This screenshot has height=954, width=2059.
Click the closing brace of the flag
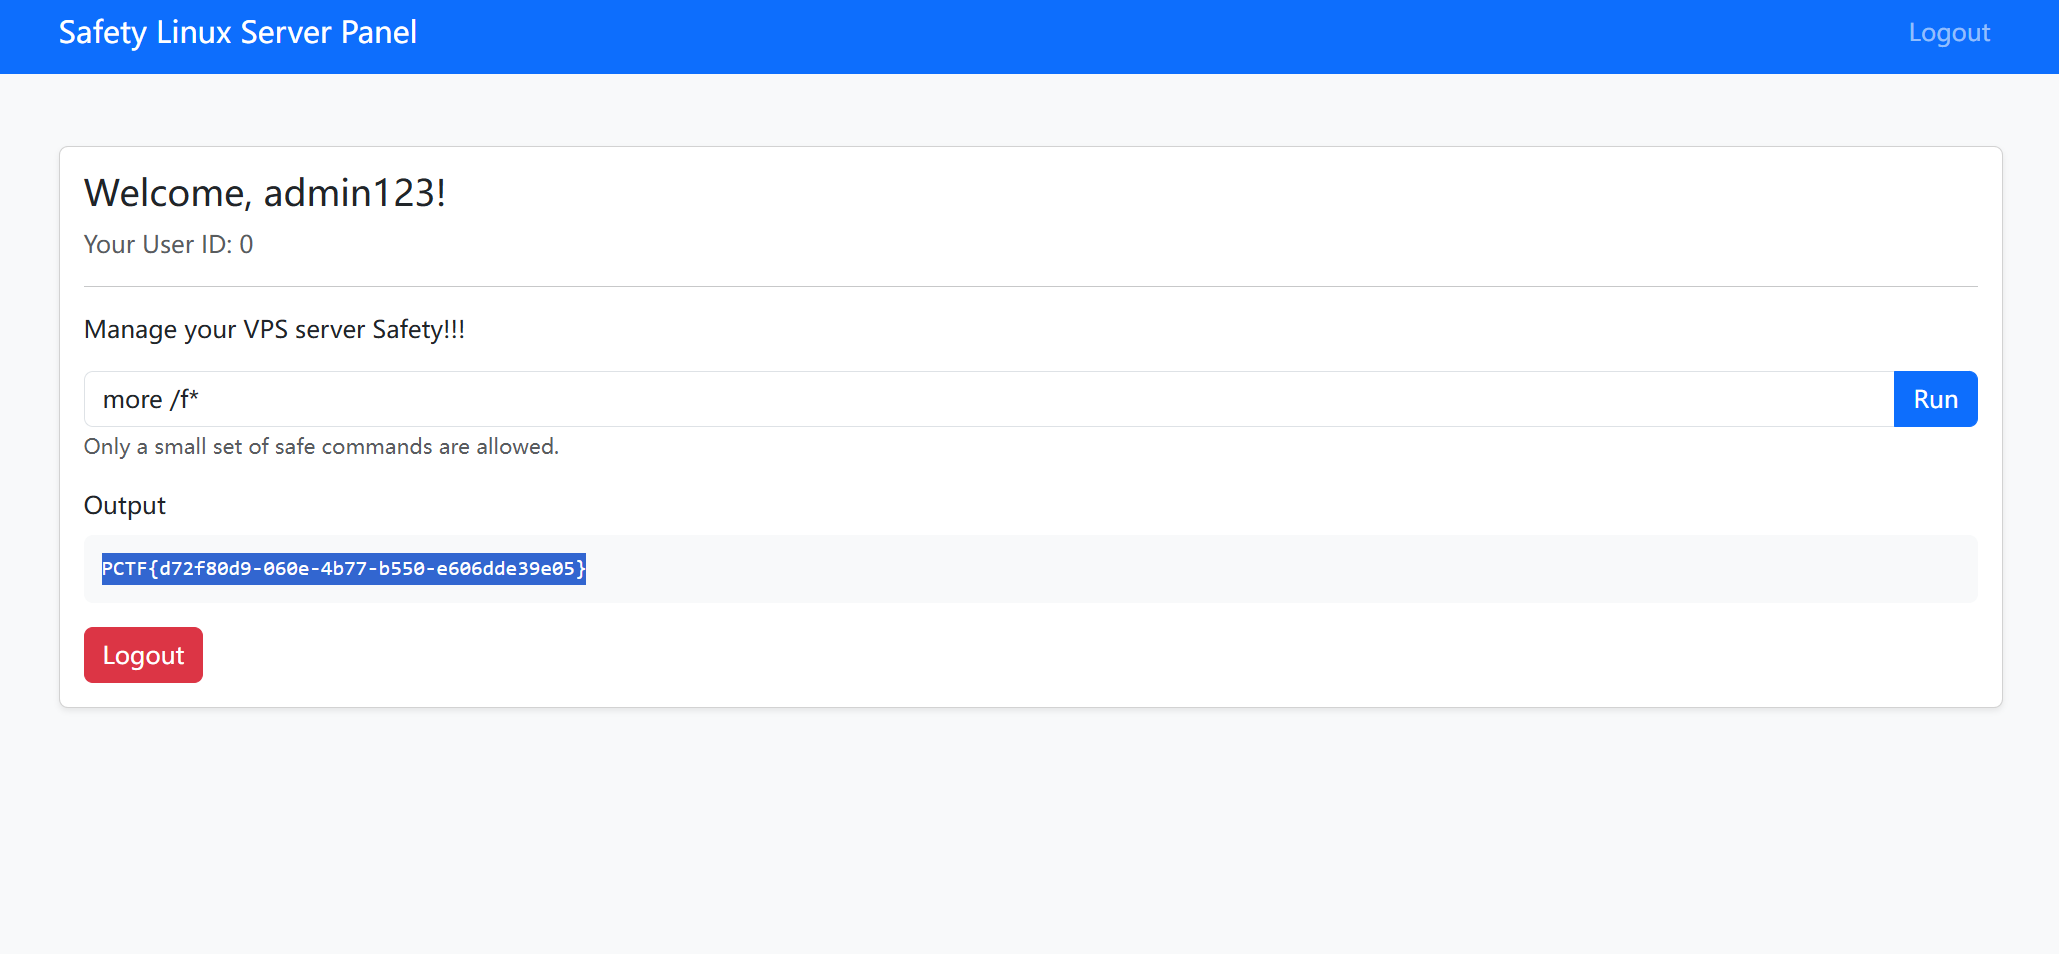(x=581, y=569)
